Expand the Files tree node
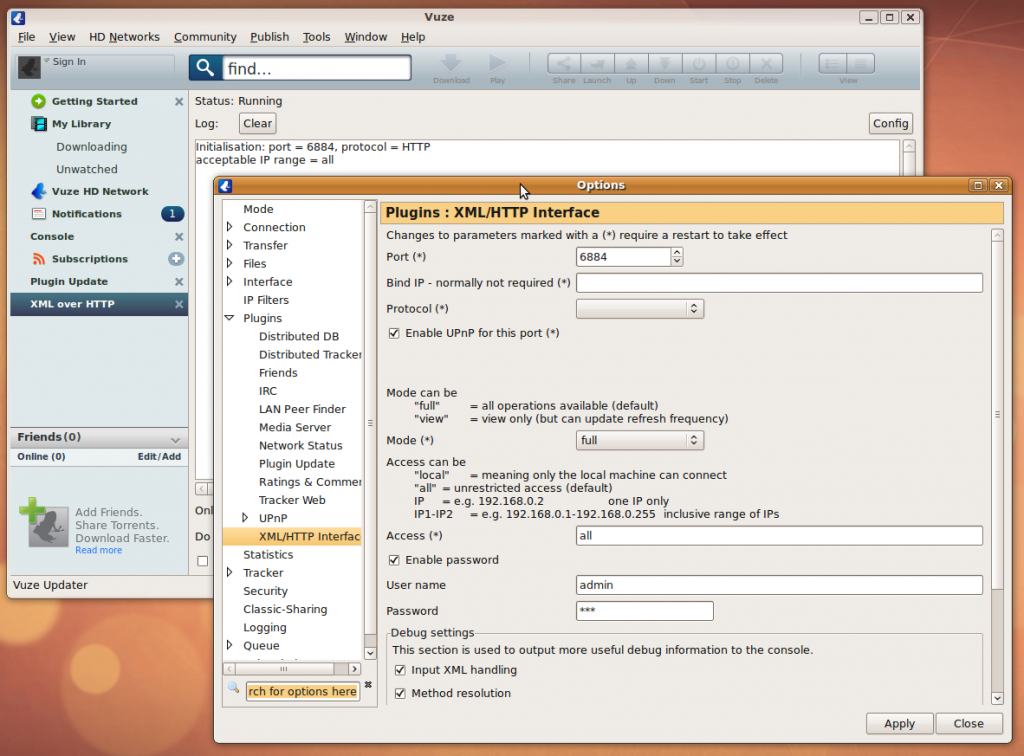Screen dimensions: 1024x756 pos(229,264)
